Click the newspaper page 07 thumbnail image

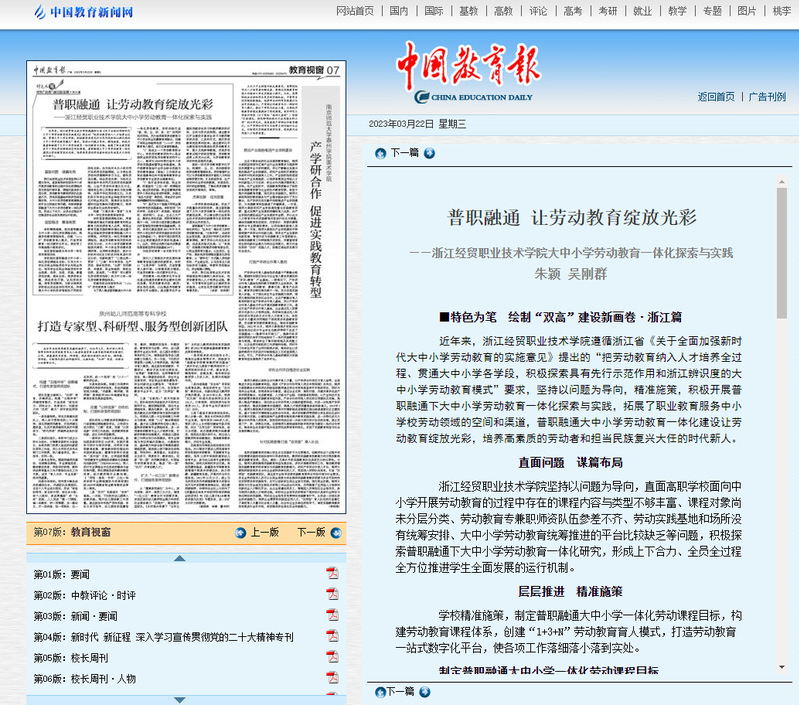click(x=186, y=287)
